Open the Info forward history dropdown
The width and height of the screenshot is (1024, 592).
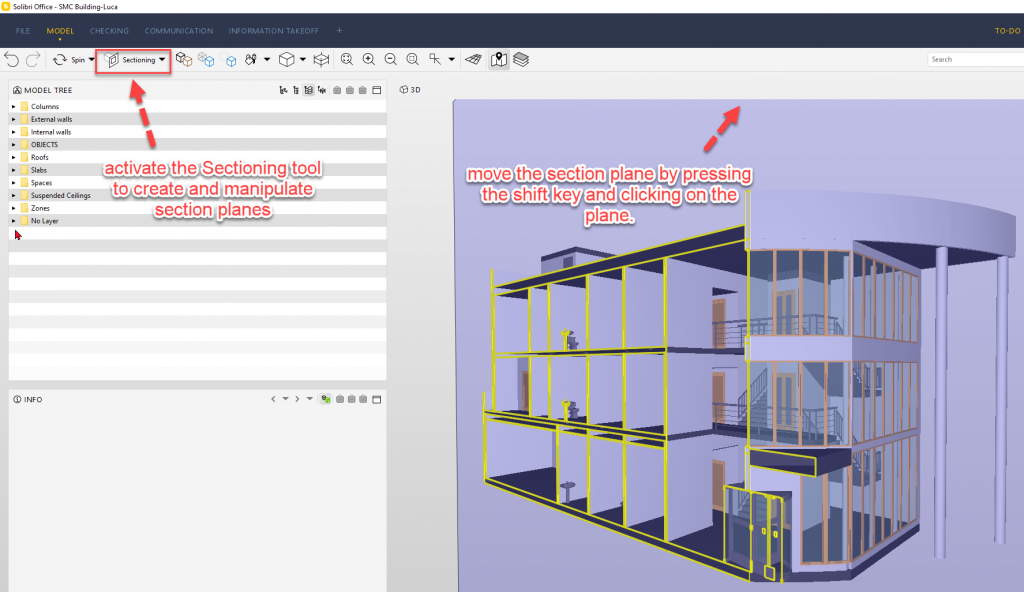310,399
